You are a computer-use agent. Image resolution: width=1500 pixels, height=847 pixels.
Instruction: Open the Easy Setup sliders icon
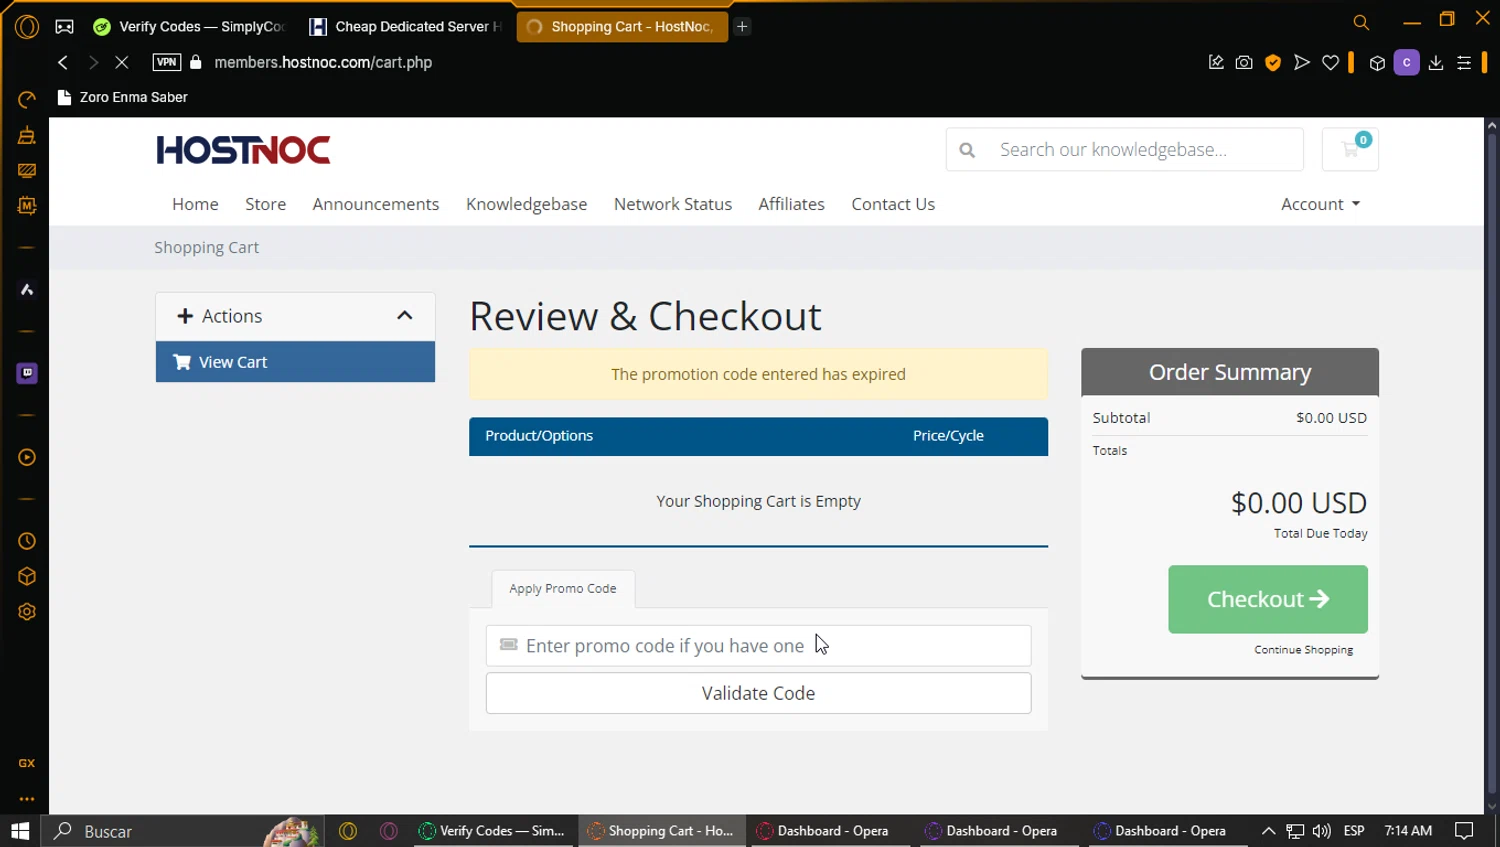(1464, 62)
